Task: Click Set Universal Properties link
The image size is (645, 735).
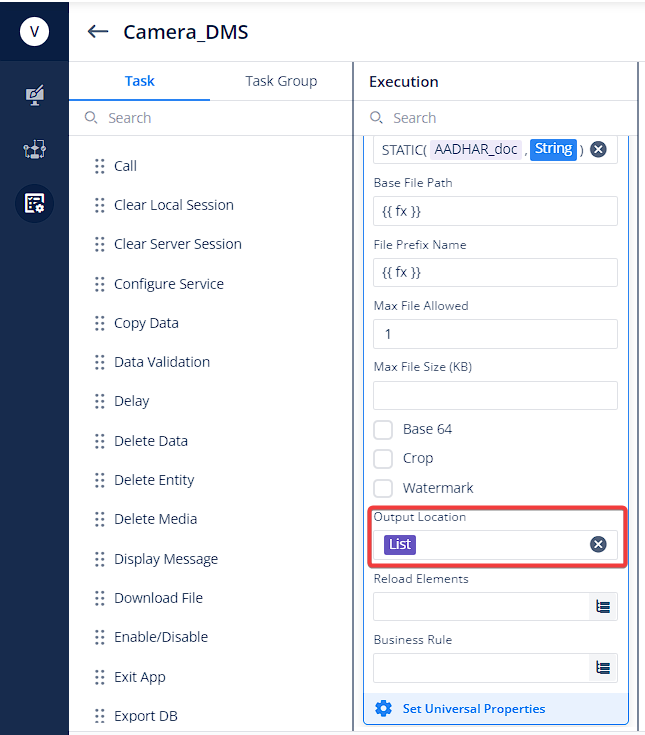Action: click(474, 709)
